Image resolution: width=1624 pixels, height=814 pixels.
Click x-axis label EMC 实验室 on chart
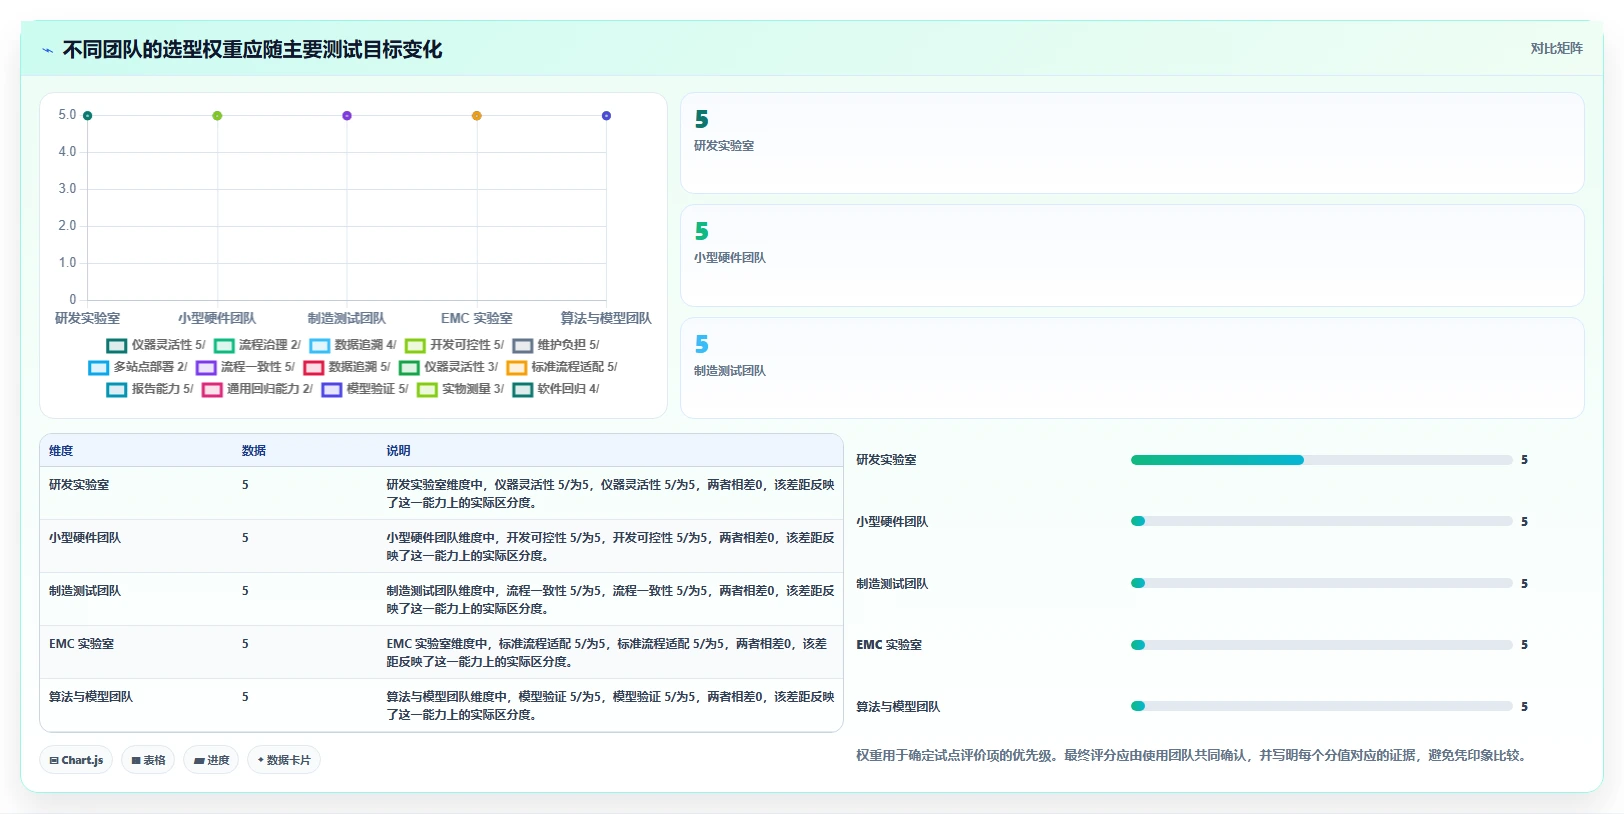click(477, 318)
